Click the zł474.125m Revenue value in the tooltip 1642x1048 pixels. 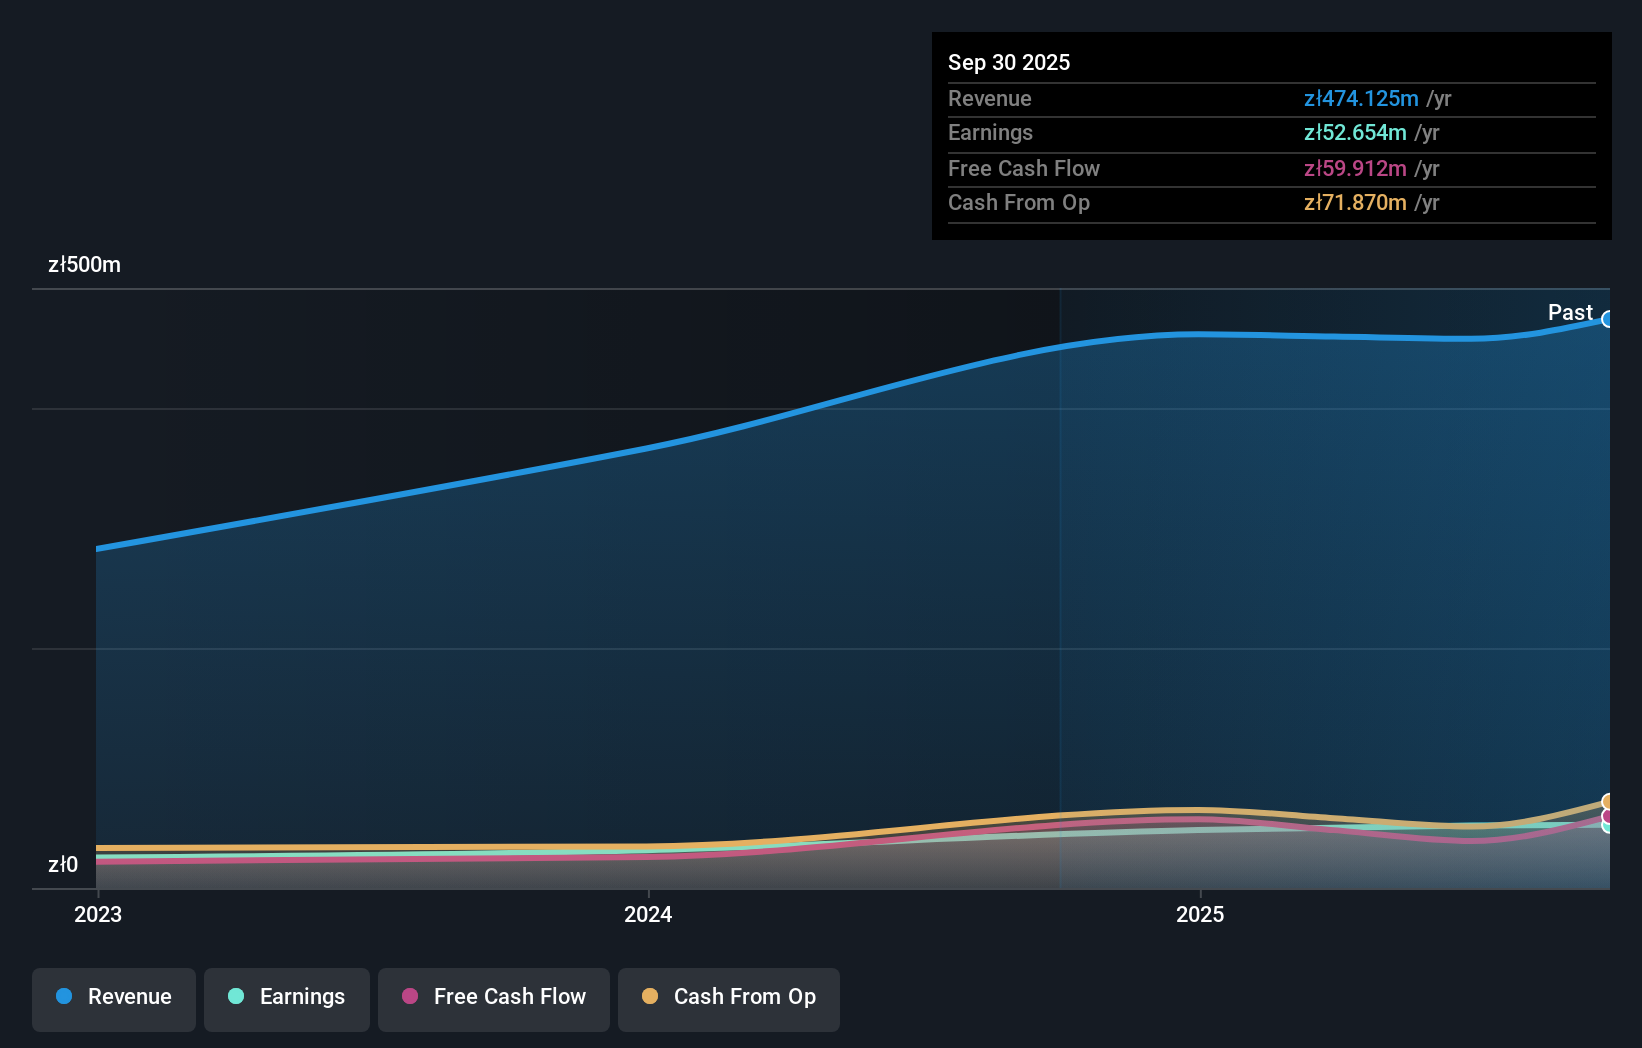[1361, 98]
